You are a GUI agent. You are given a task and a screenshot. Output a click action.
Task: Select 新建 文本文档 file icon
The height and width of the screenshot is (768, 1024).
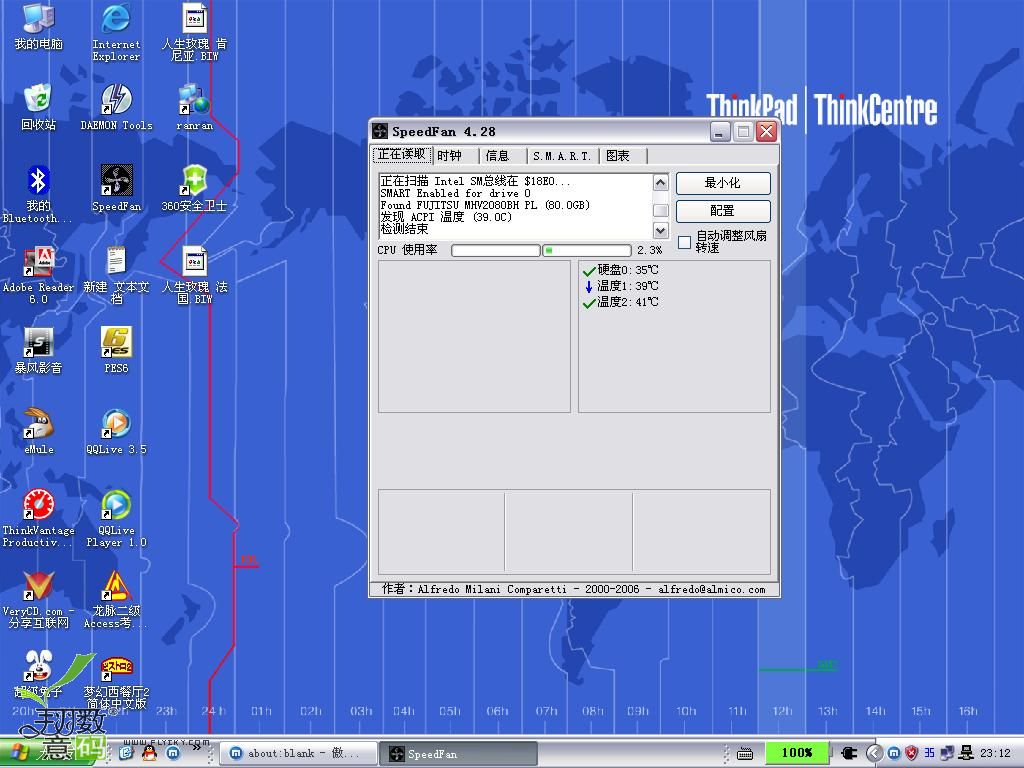[116, 275]
